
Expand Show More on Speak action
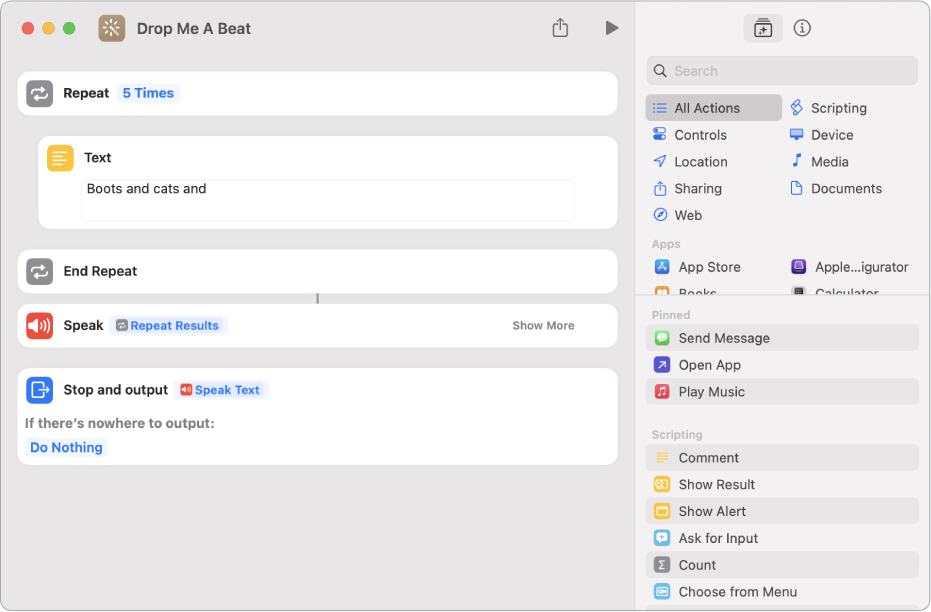click(543, 326)
